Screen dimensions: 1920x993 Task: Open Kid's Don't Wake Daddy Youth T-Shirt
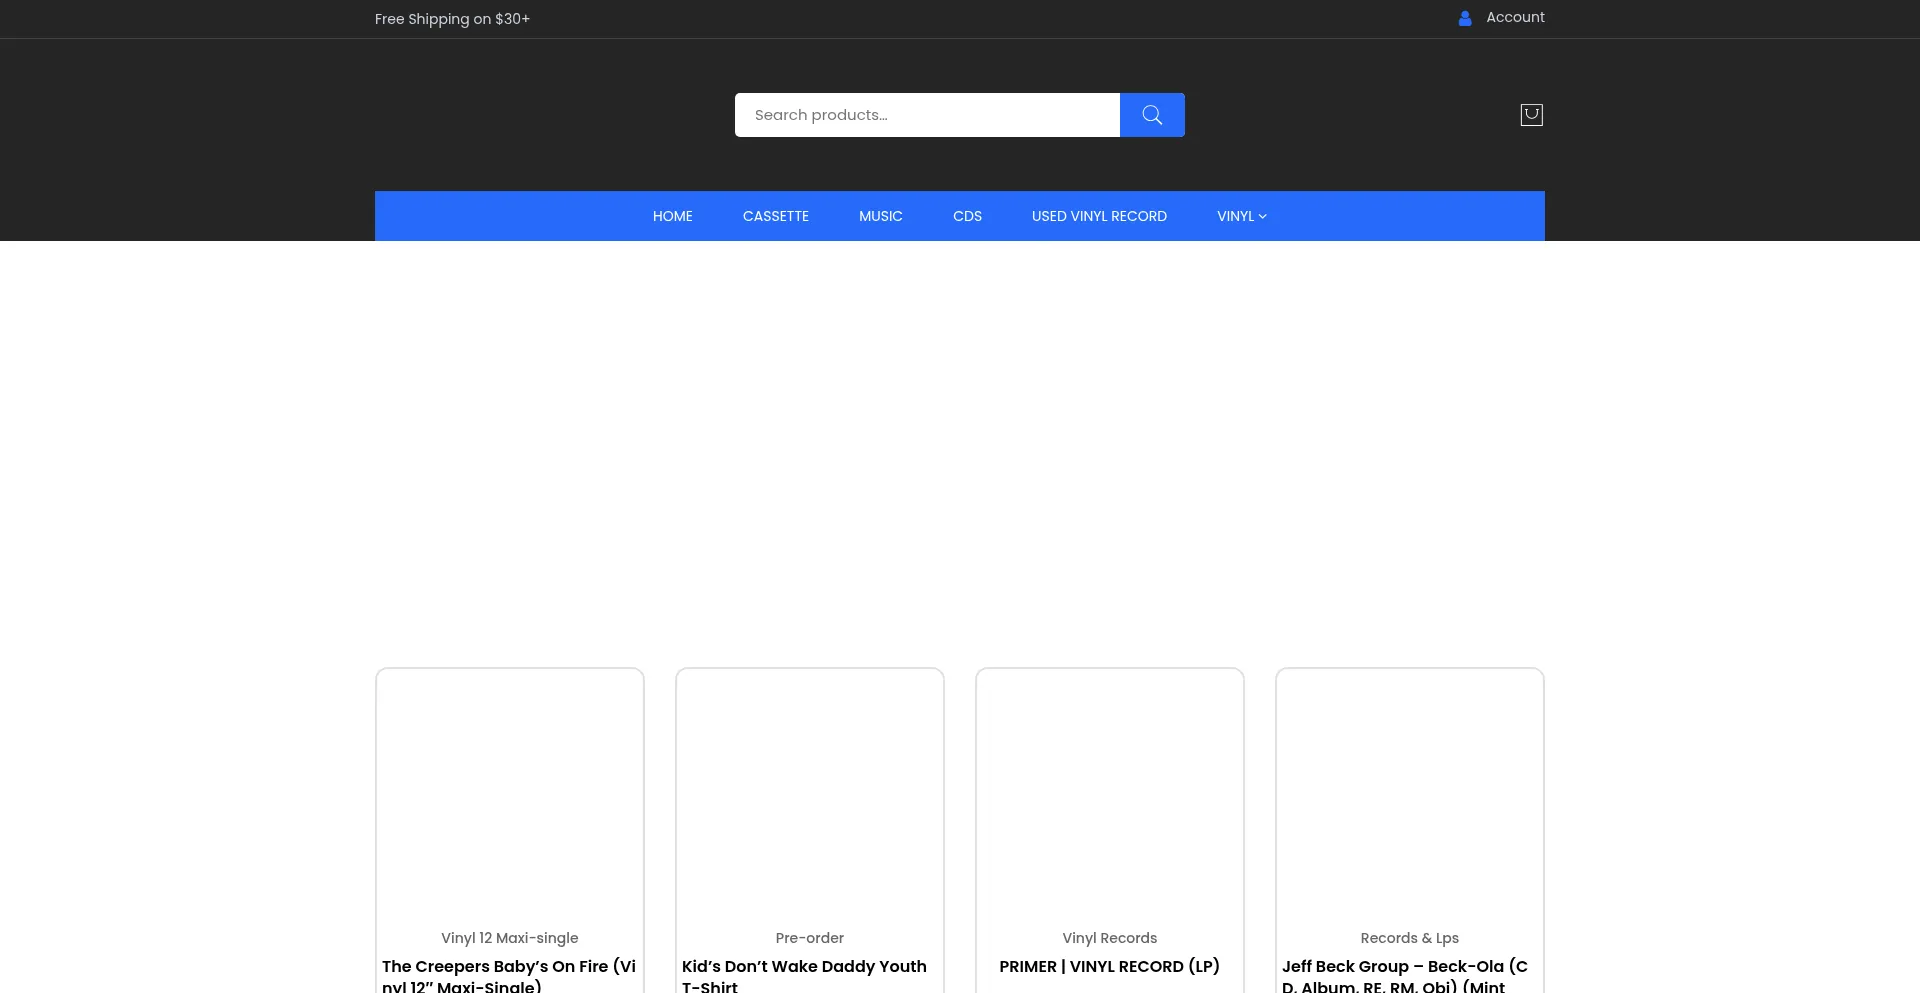click(805, 975)
